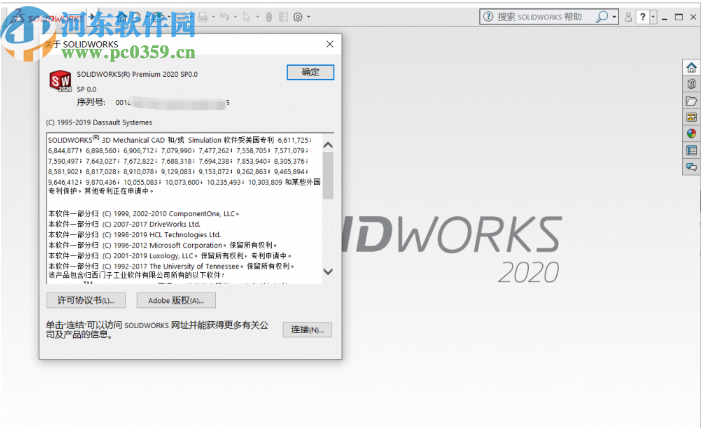This screenshot has width=704, height=428.
Task: Choose the Select cursor tool
Action: pos(246,17)
